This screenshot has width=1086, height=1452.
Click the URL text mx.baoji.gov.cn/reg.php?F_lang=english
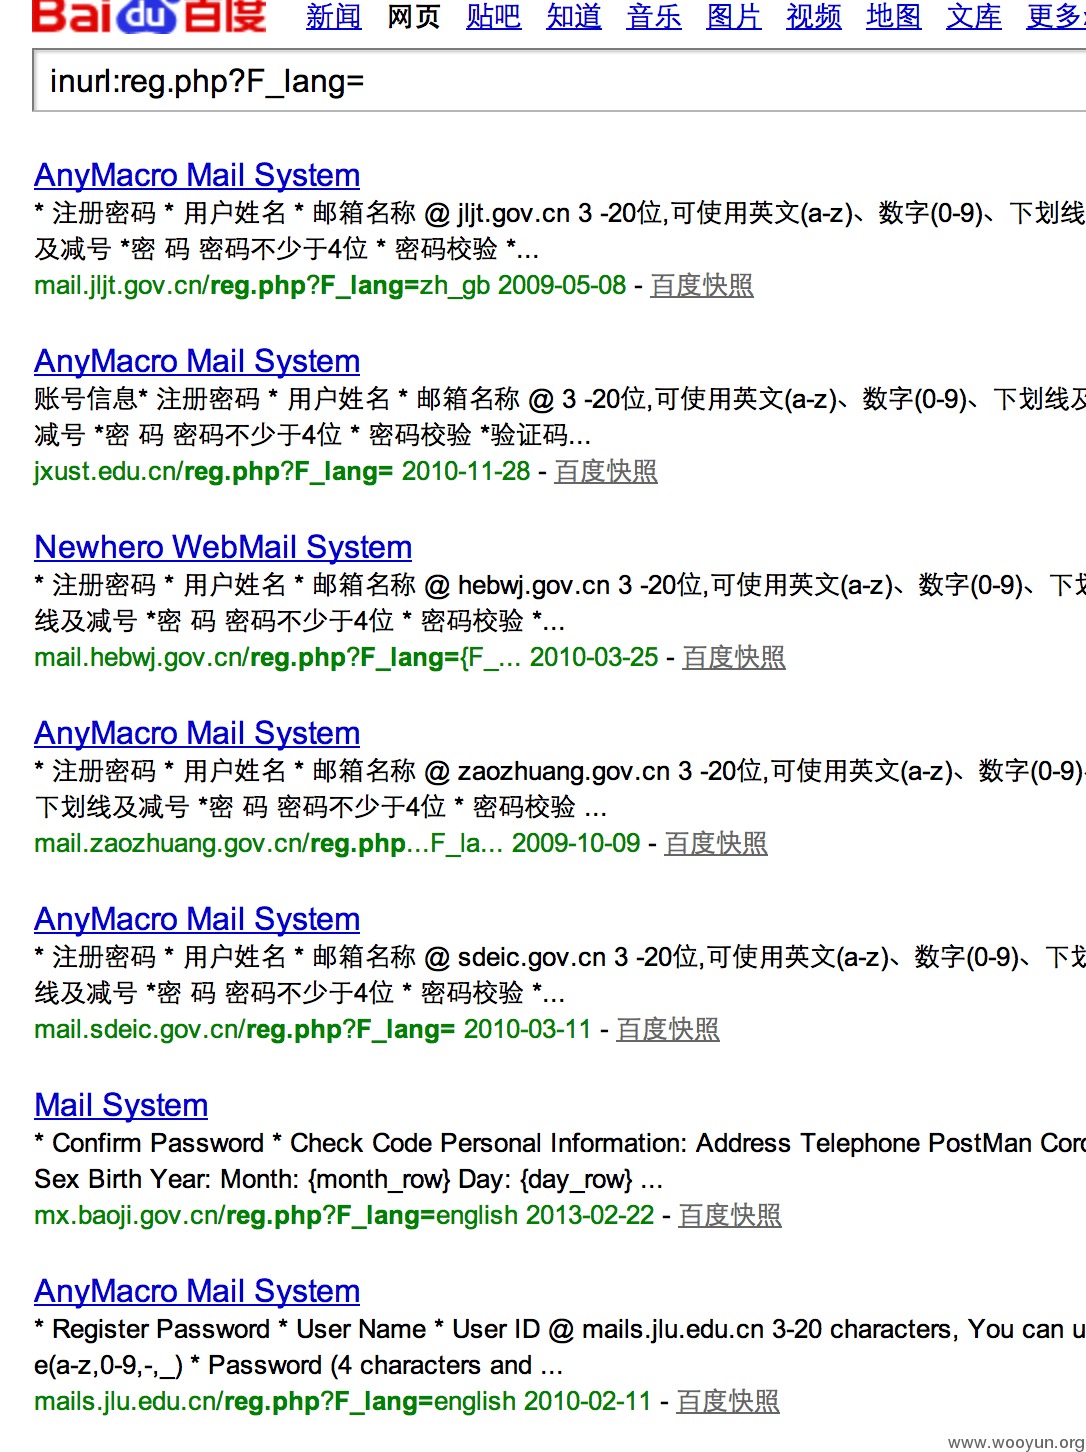pos(276,1215)
